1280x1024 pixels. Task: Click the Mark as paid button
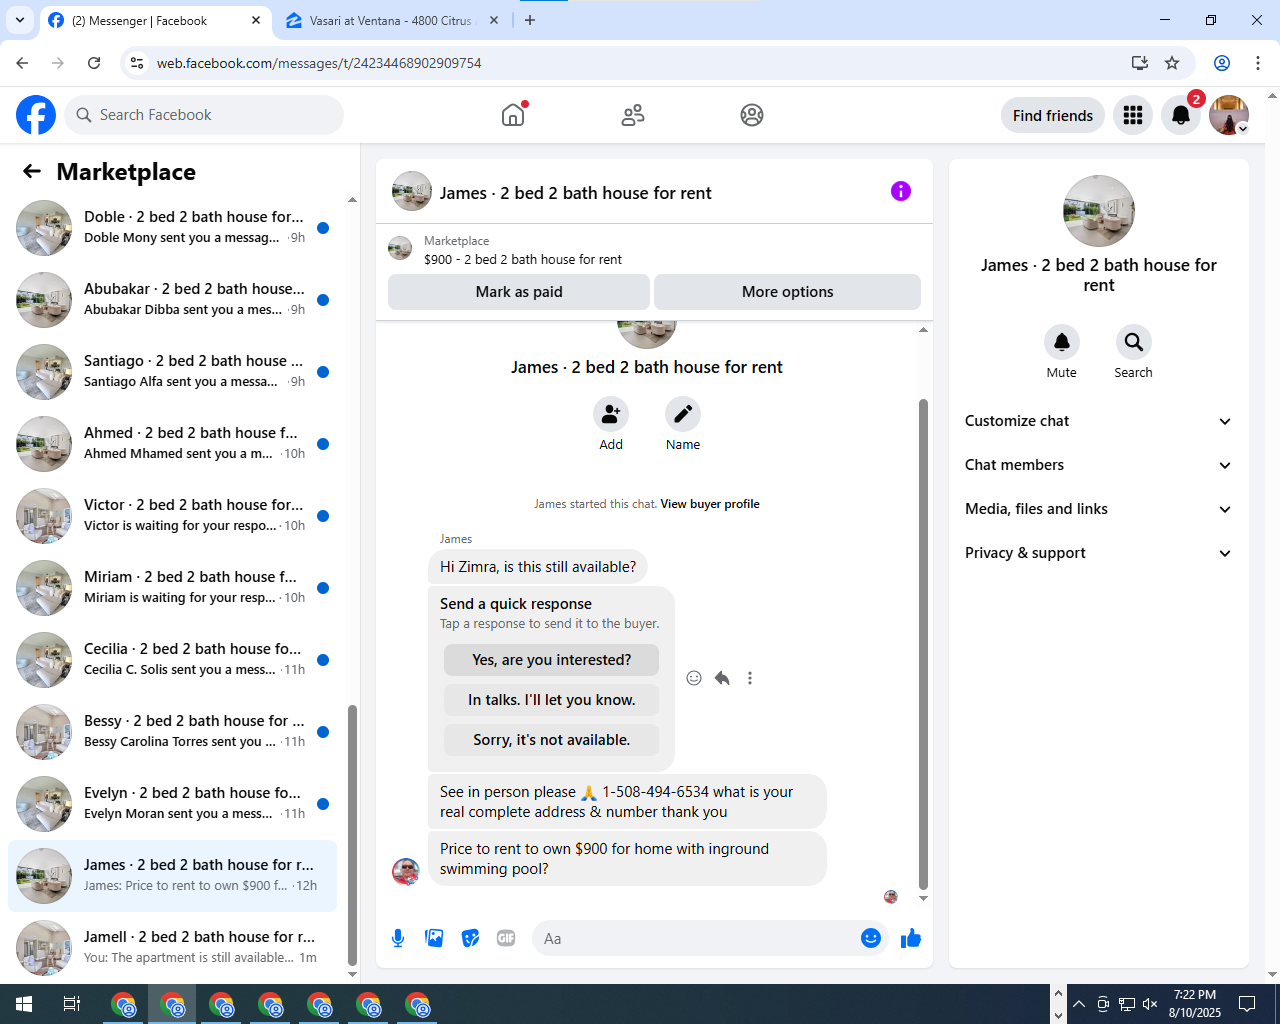pos(519,292)
